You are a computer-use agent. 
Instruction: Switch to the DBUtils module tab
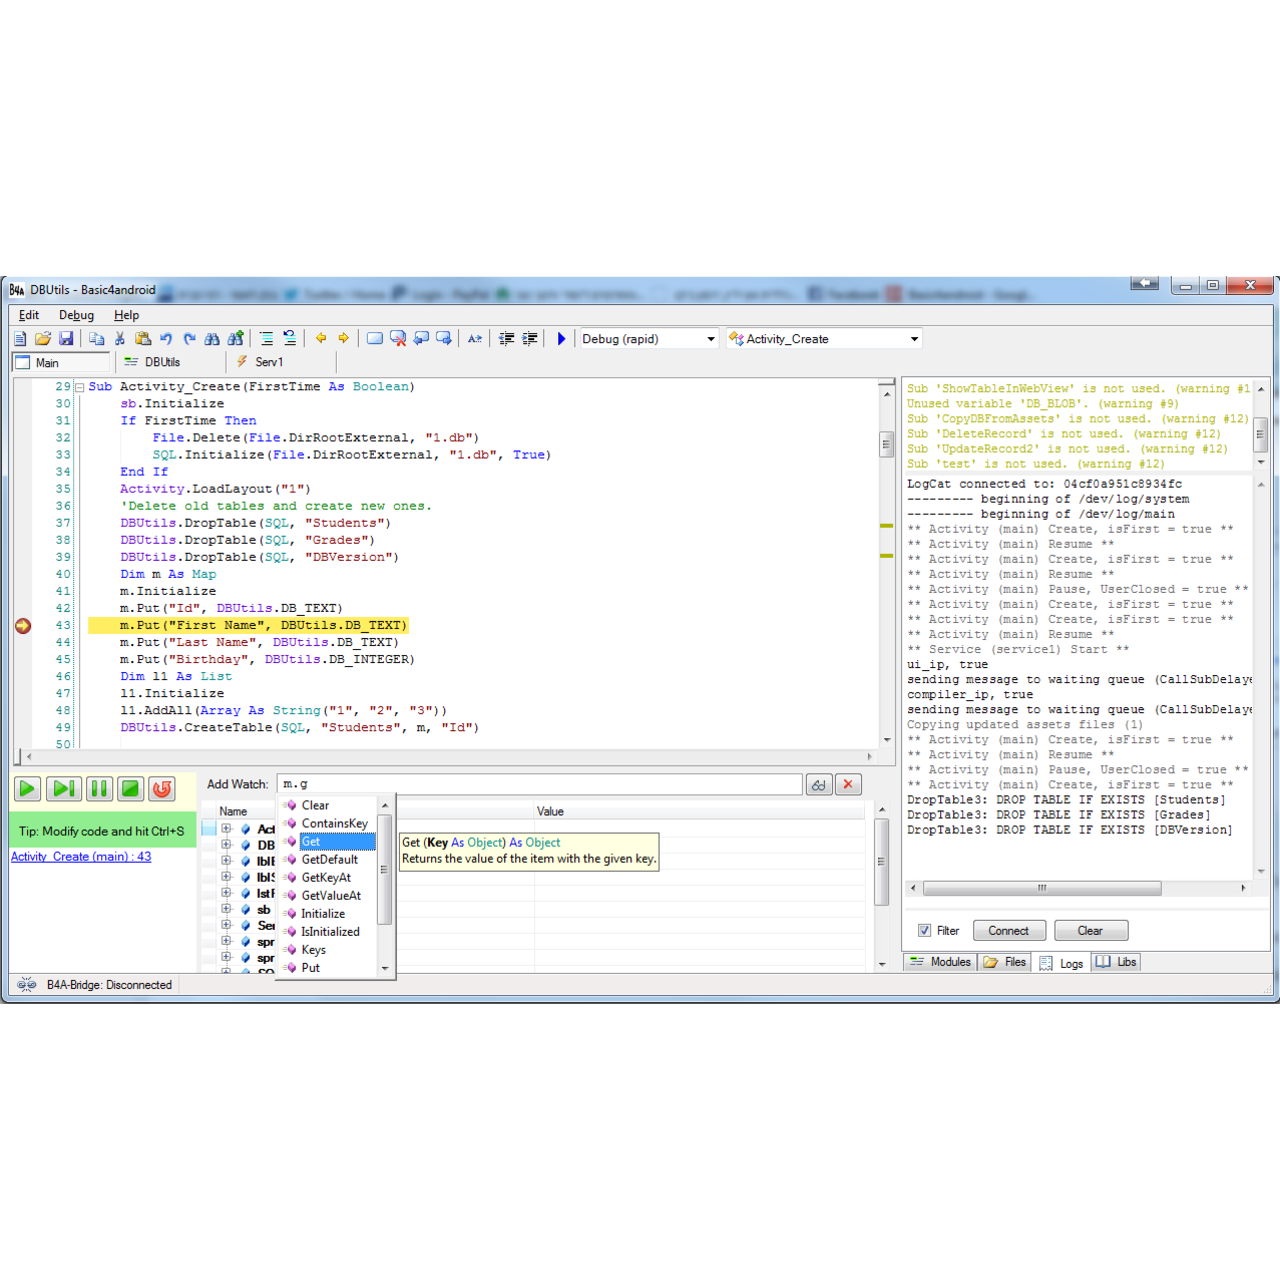162,362
